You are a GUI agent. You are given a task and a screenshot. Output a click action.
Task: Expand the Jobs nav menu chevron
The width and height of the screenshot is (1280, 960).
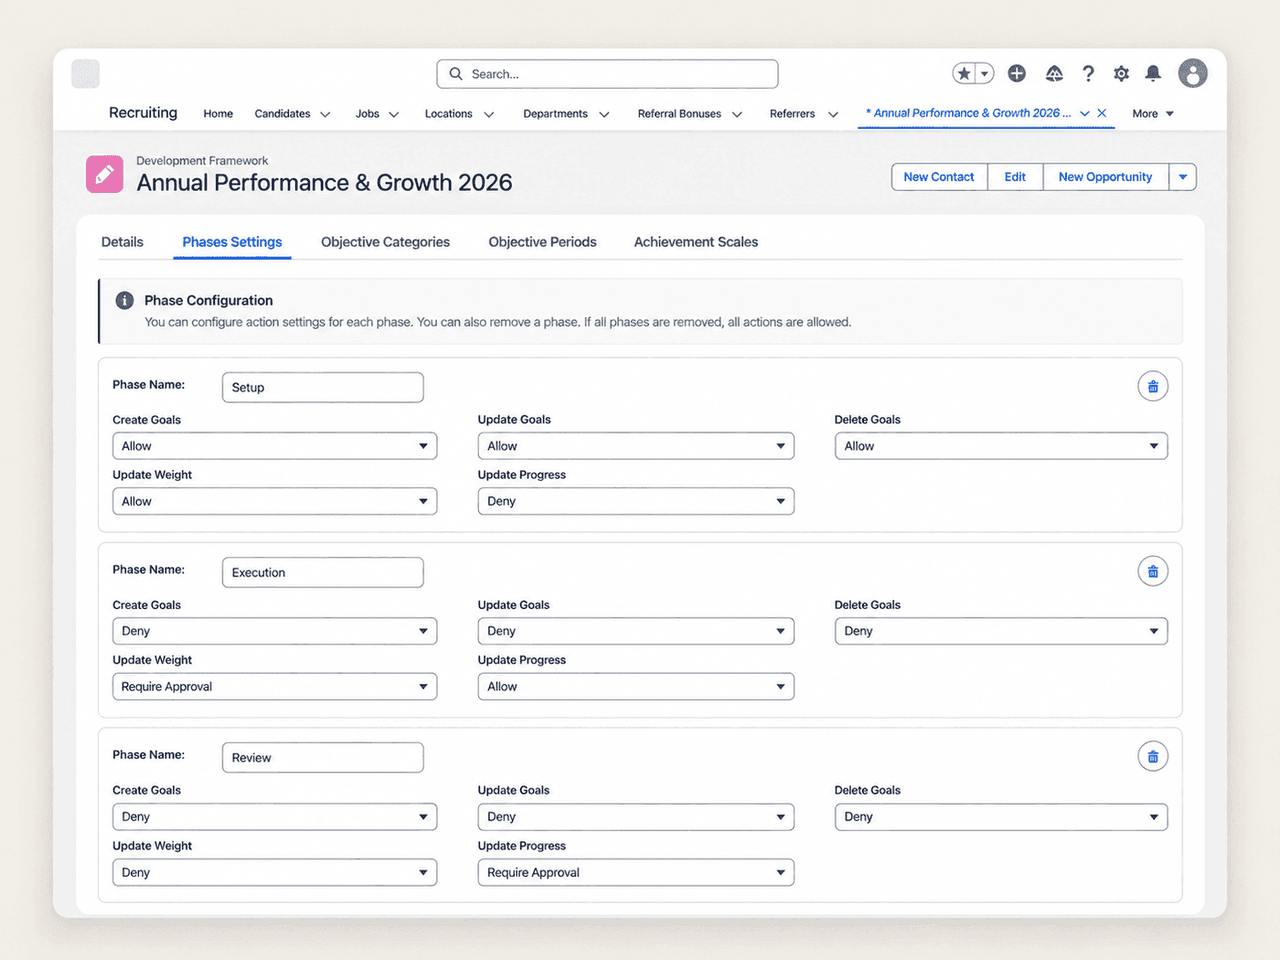tap(394, 114)
